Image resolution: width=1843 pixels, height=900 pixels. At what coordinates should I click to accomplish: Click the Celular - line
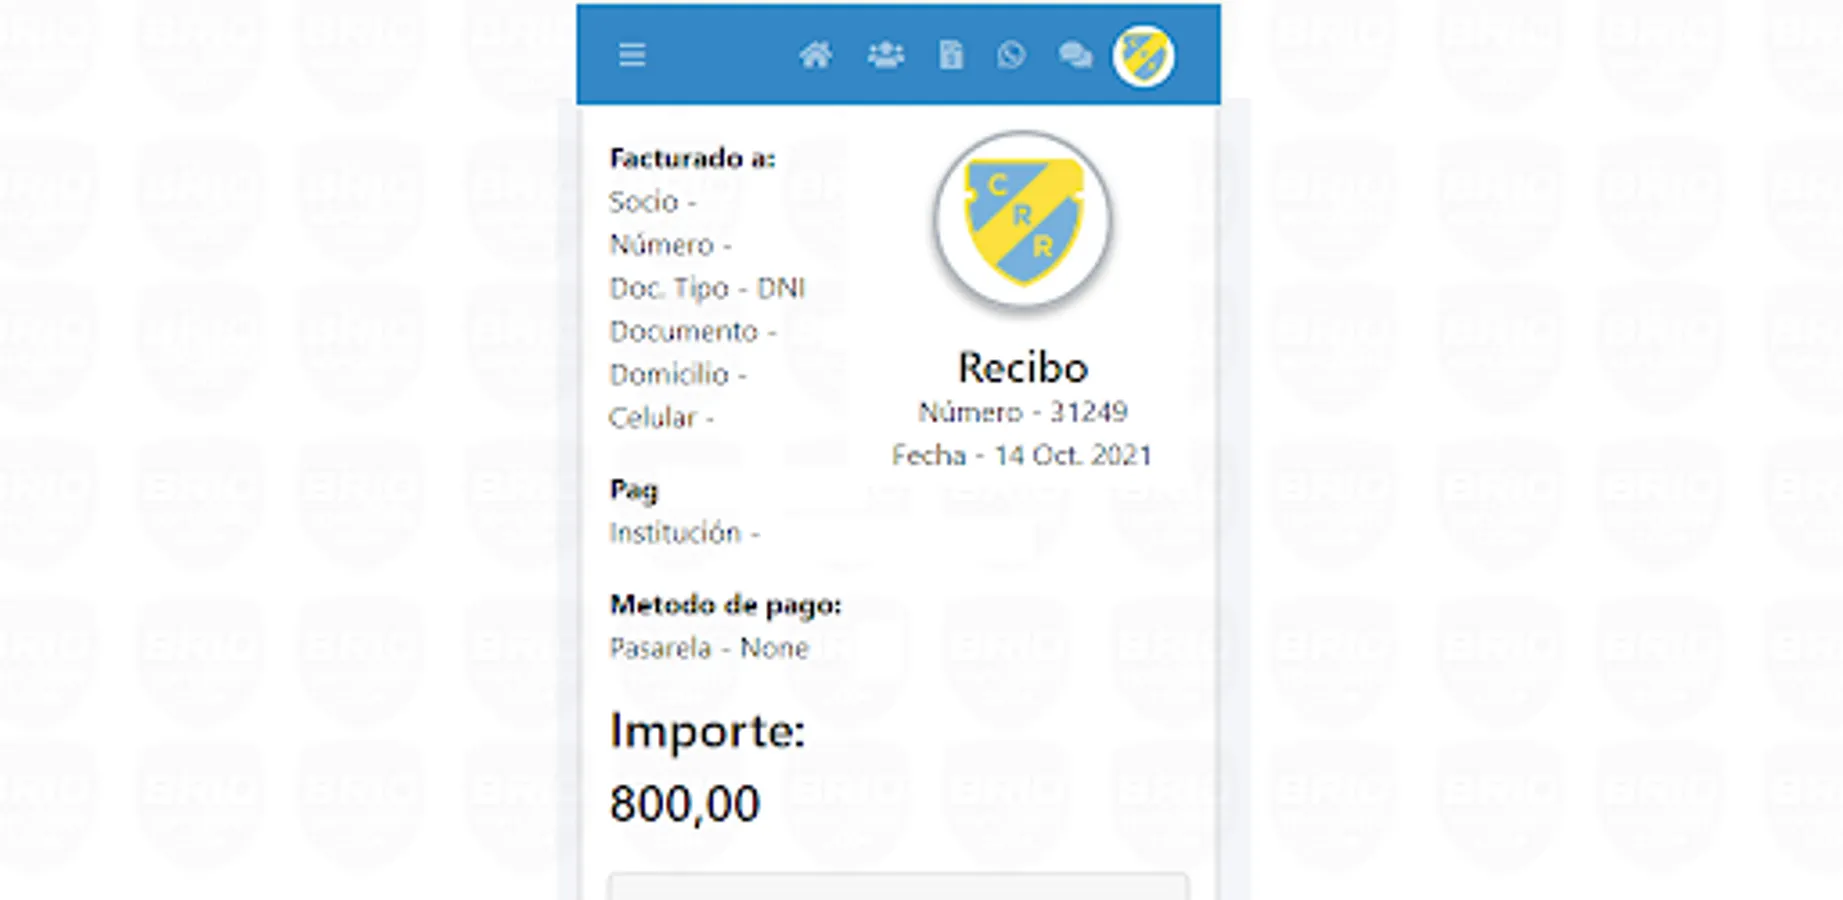pos(661,418)
